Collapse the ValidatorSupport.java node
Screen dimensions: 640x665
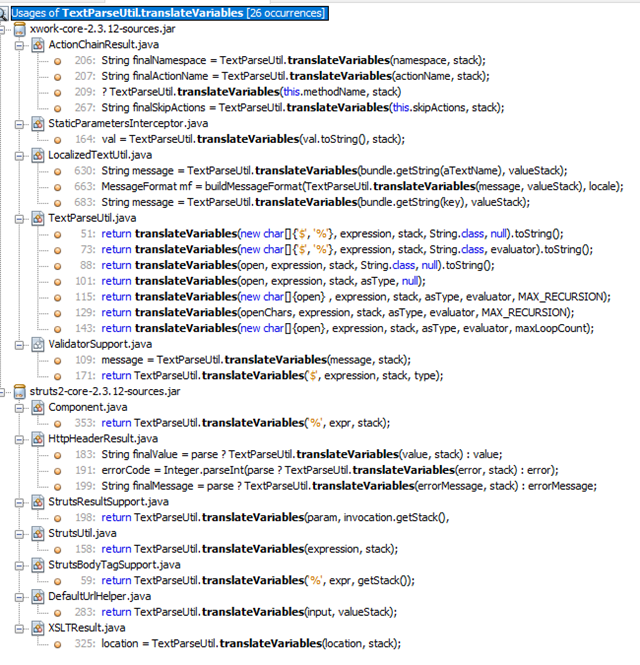[19, 345]
